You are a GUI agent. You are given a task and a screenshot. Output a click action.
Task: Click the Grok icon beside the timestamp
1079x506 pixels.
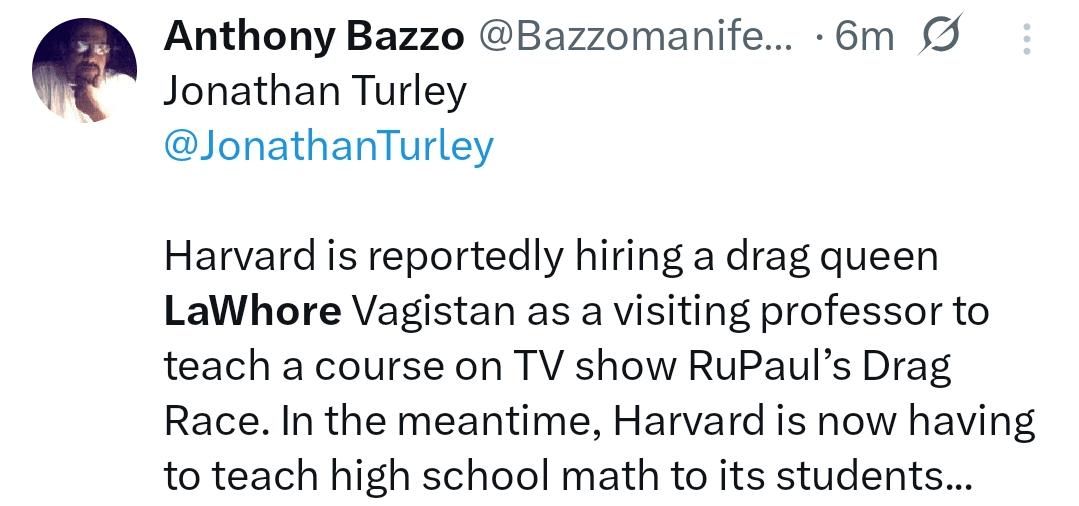pos(938,38)
